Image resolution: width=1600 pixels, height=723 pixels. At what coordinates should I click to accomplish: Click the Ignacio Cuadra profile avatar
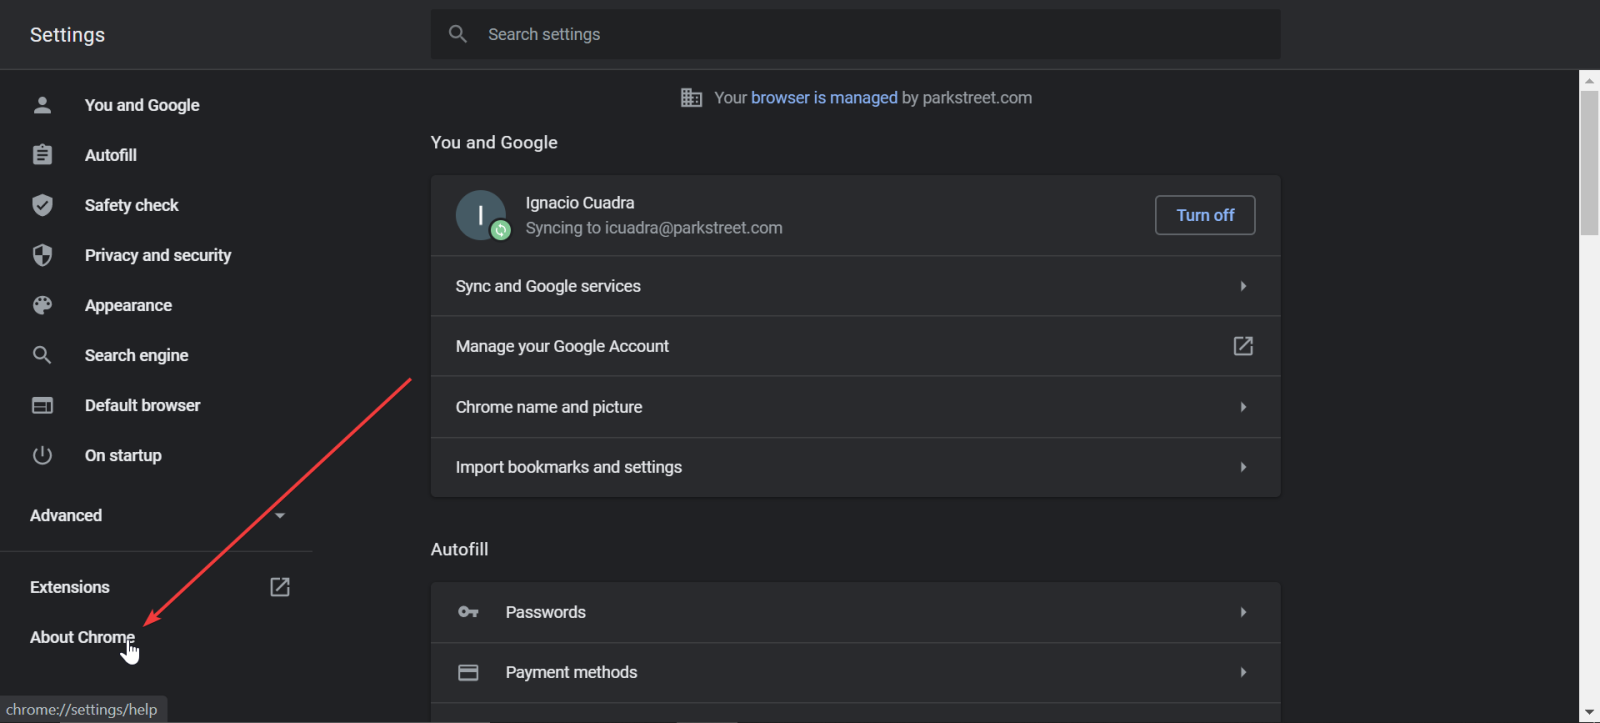[481, 215]
